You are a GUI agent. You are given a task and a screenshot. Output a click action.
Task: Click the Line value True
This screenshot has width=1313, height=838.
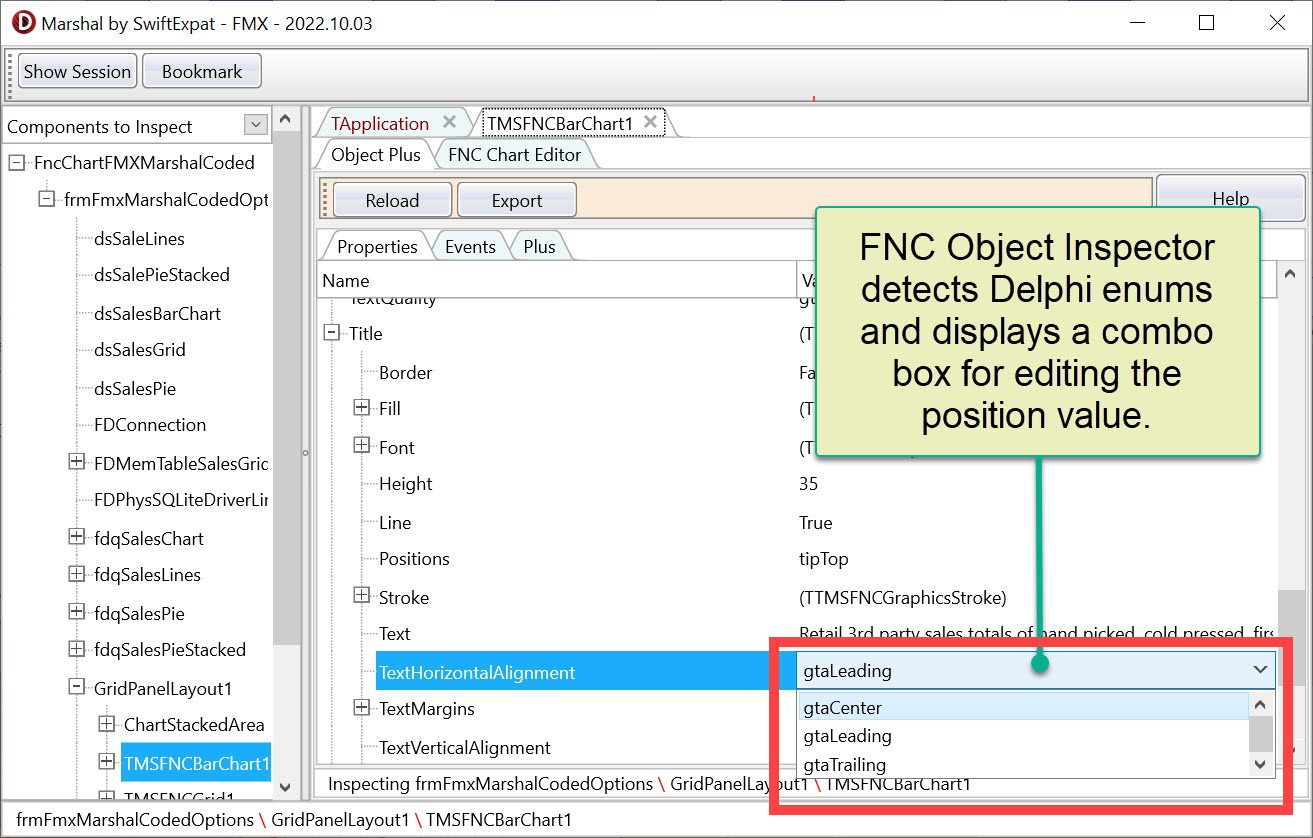[x=816, y=523]
